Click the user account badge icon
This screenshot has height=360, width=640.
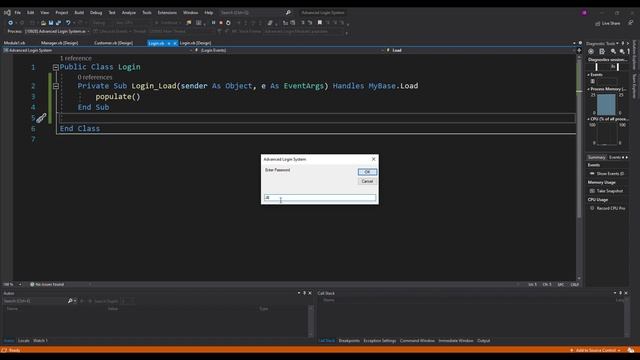pos(584,13)
